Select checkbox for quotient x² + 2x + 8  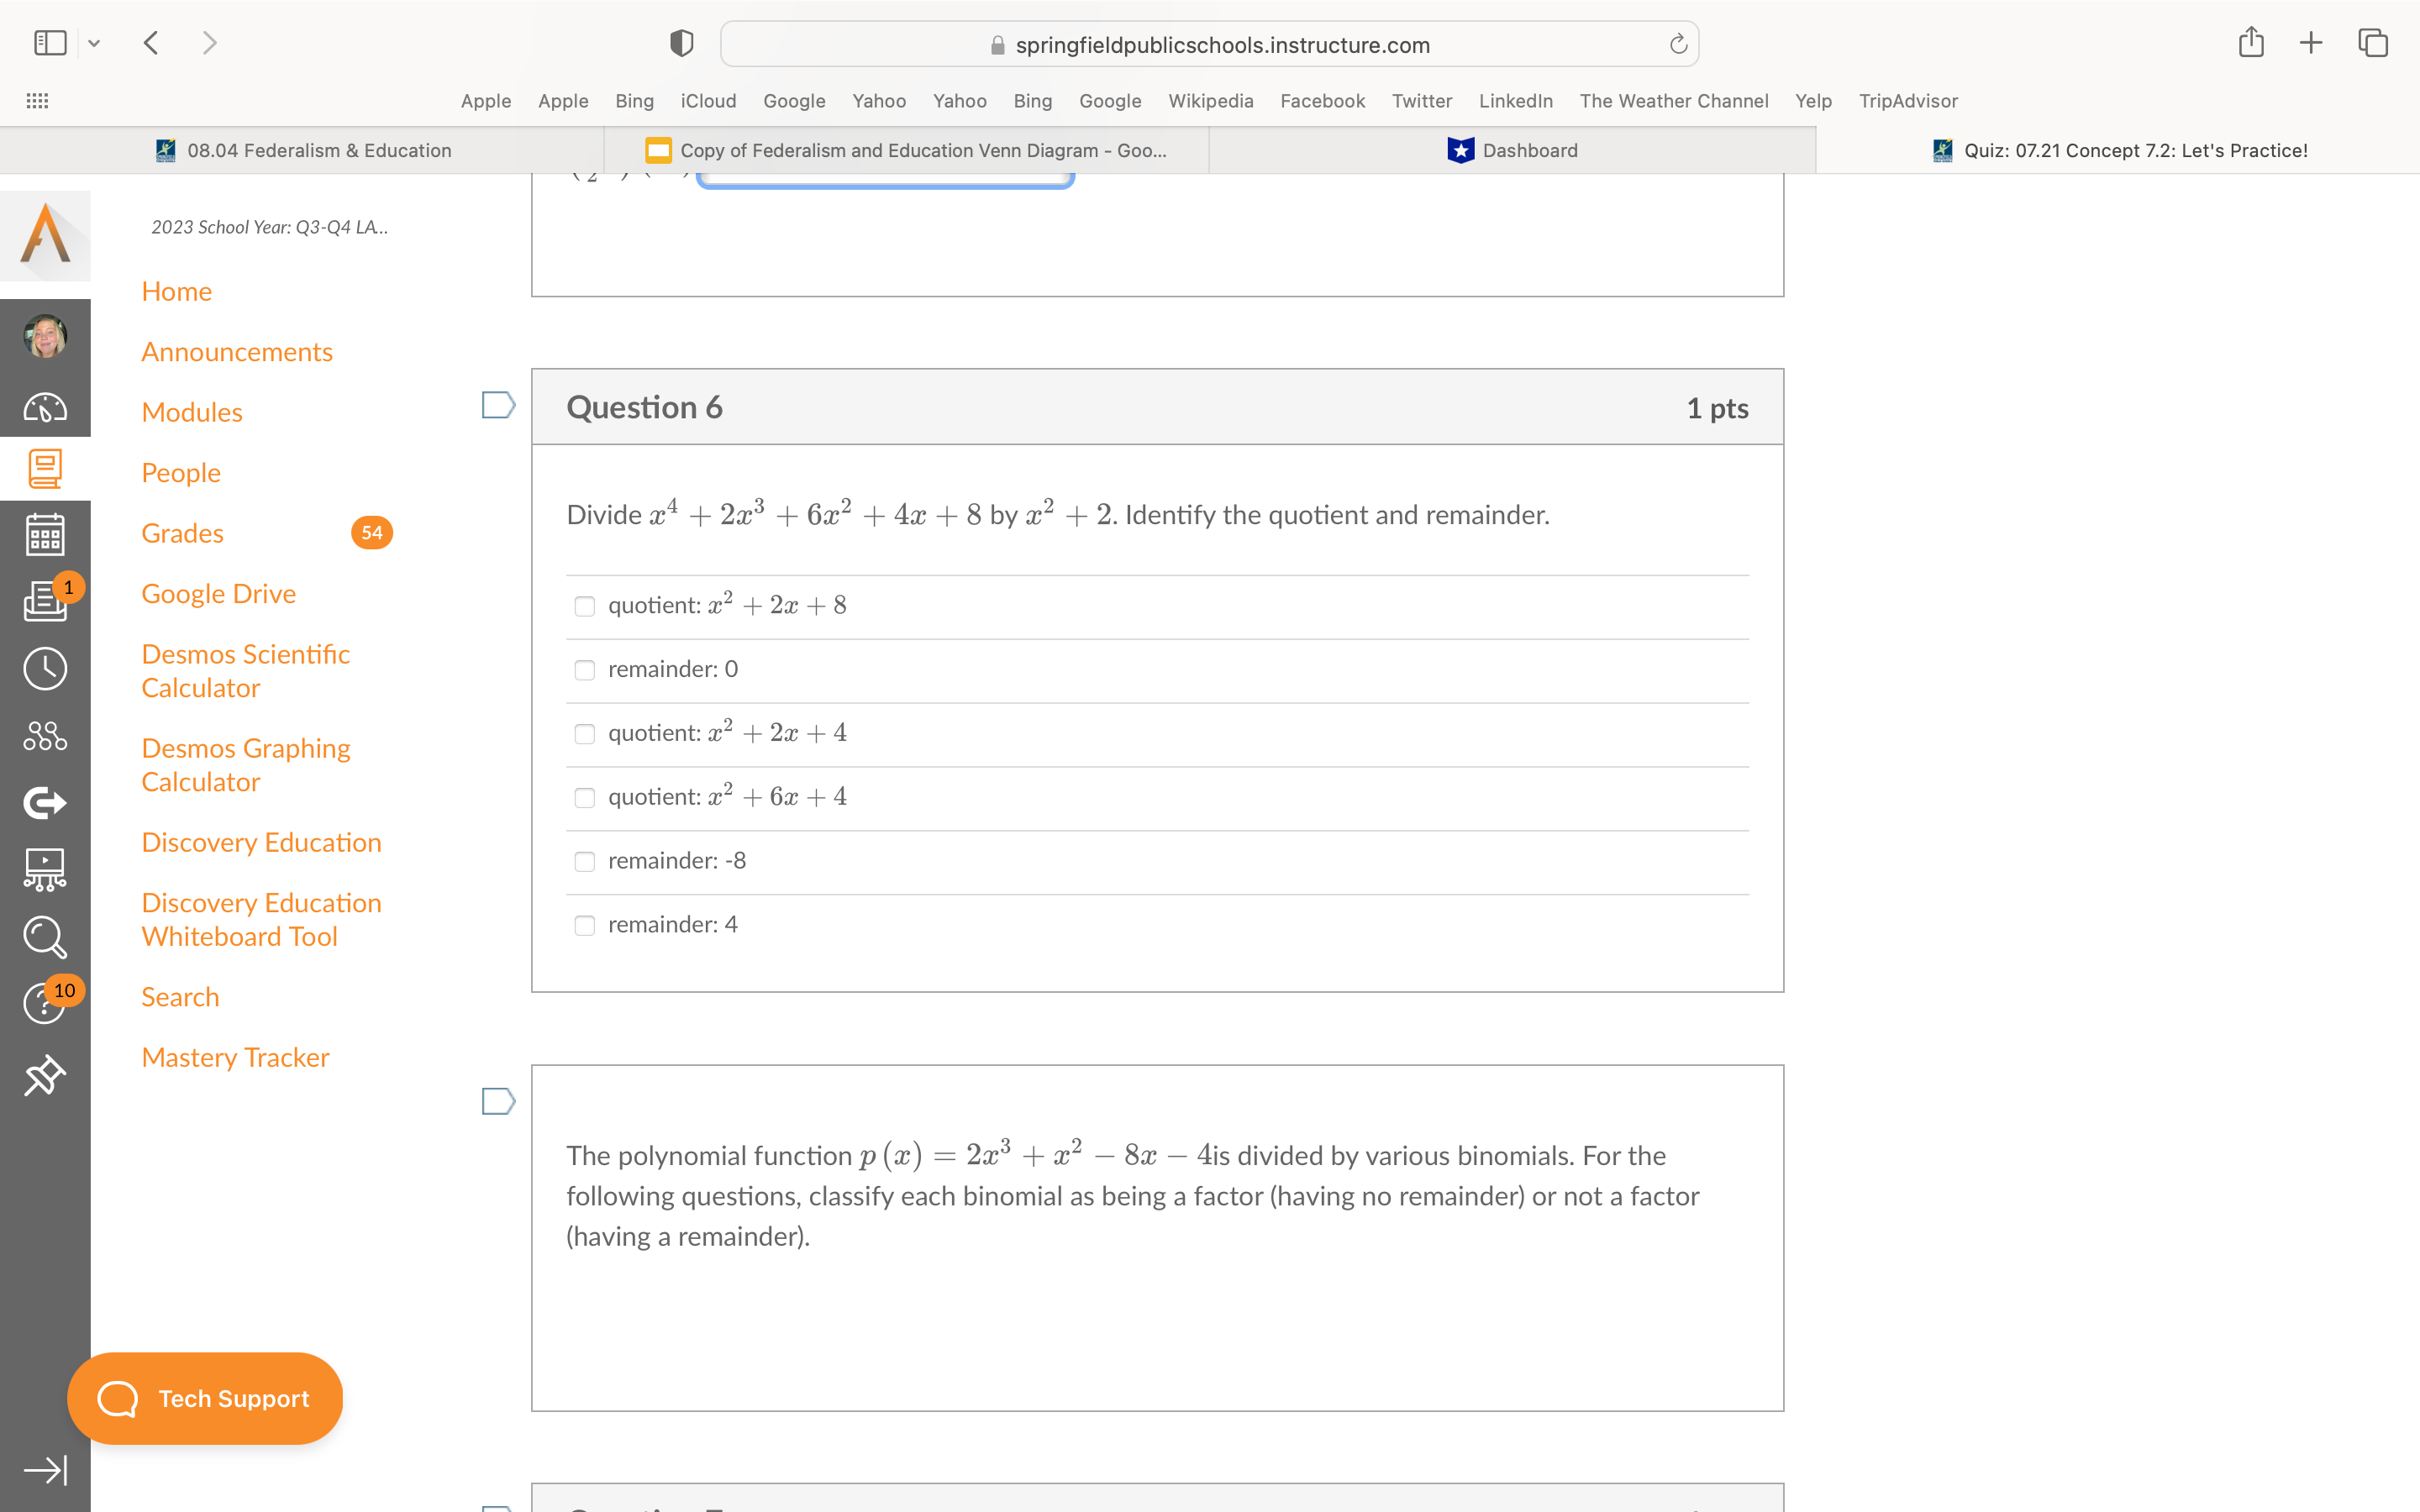[586, 605]
